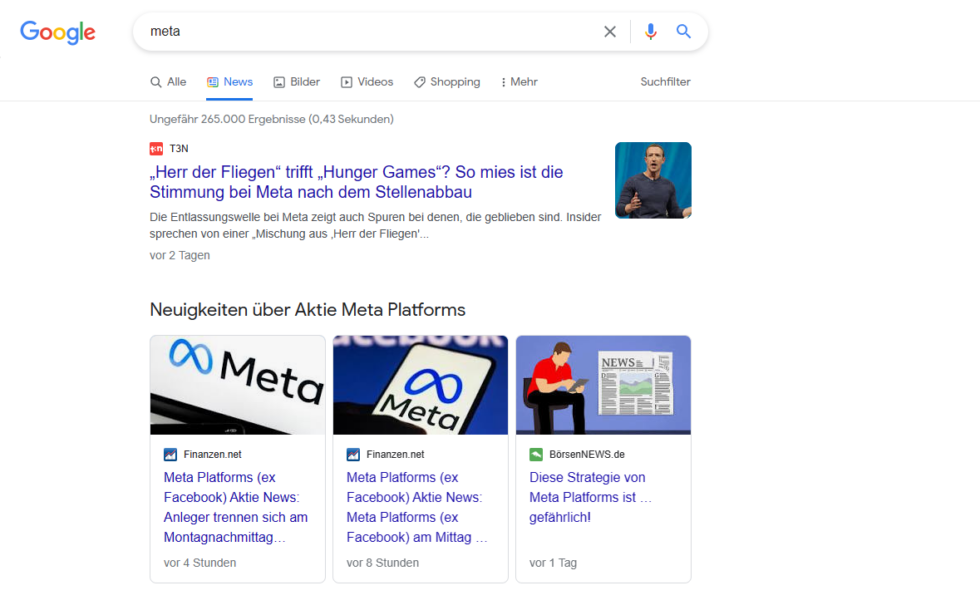Clear the search box with the X icon
This screenshot has height=610, width=980.
tap(610, 31)
